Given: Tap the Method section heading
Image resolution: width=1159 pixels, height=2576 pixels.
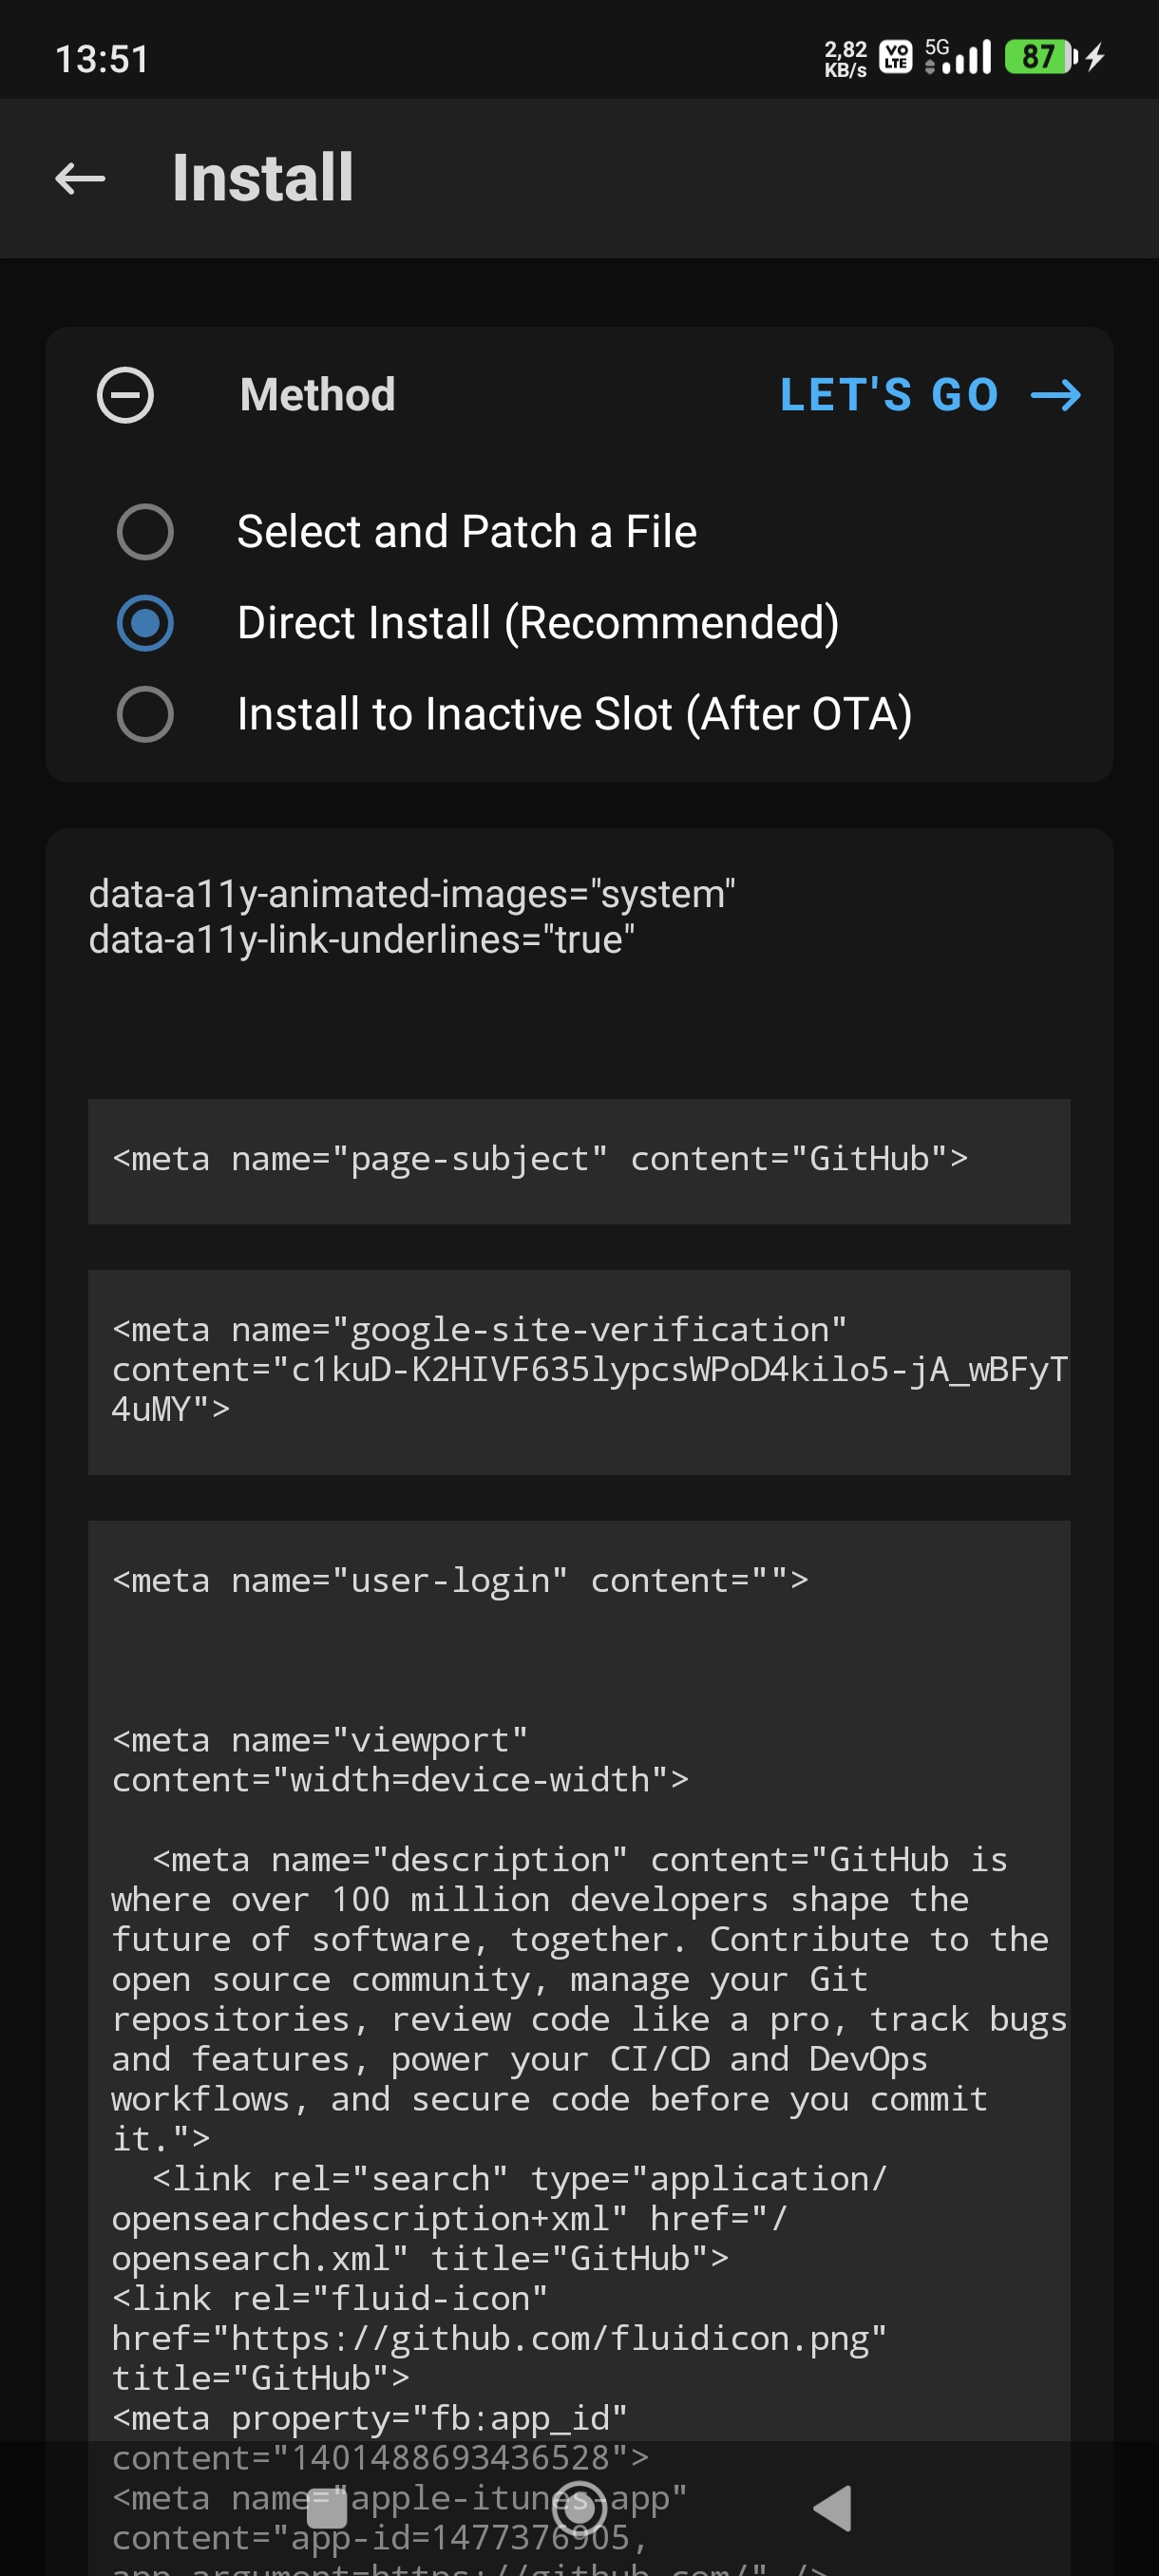Looking at the screenshot, I should [x=318, y=395].
